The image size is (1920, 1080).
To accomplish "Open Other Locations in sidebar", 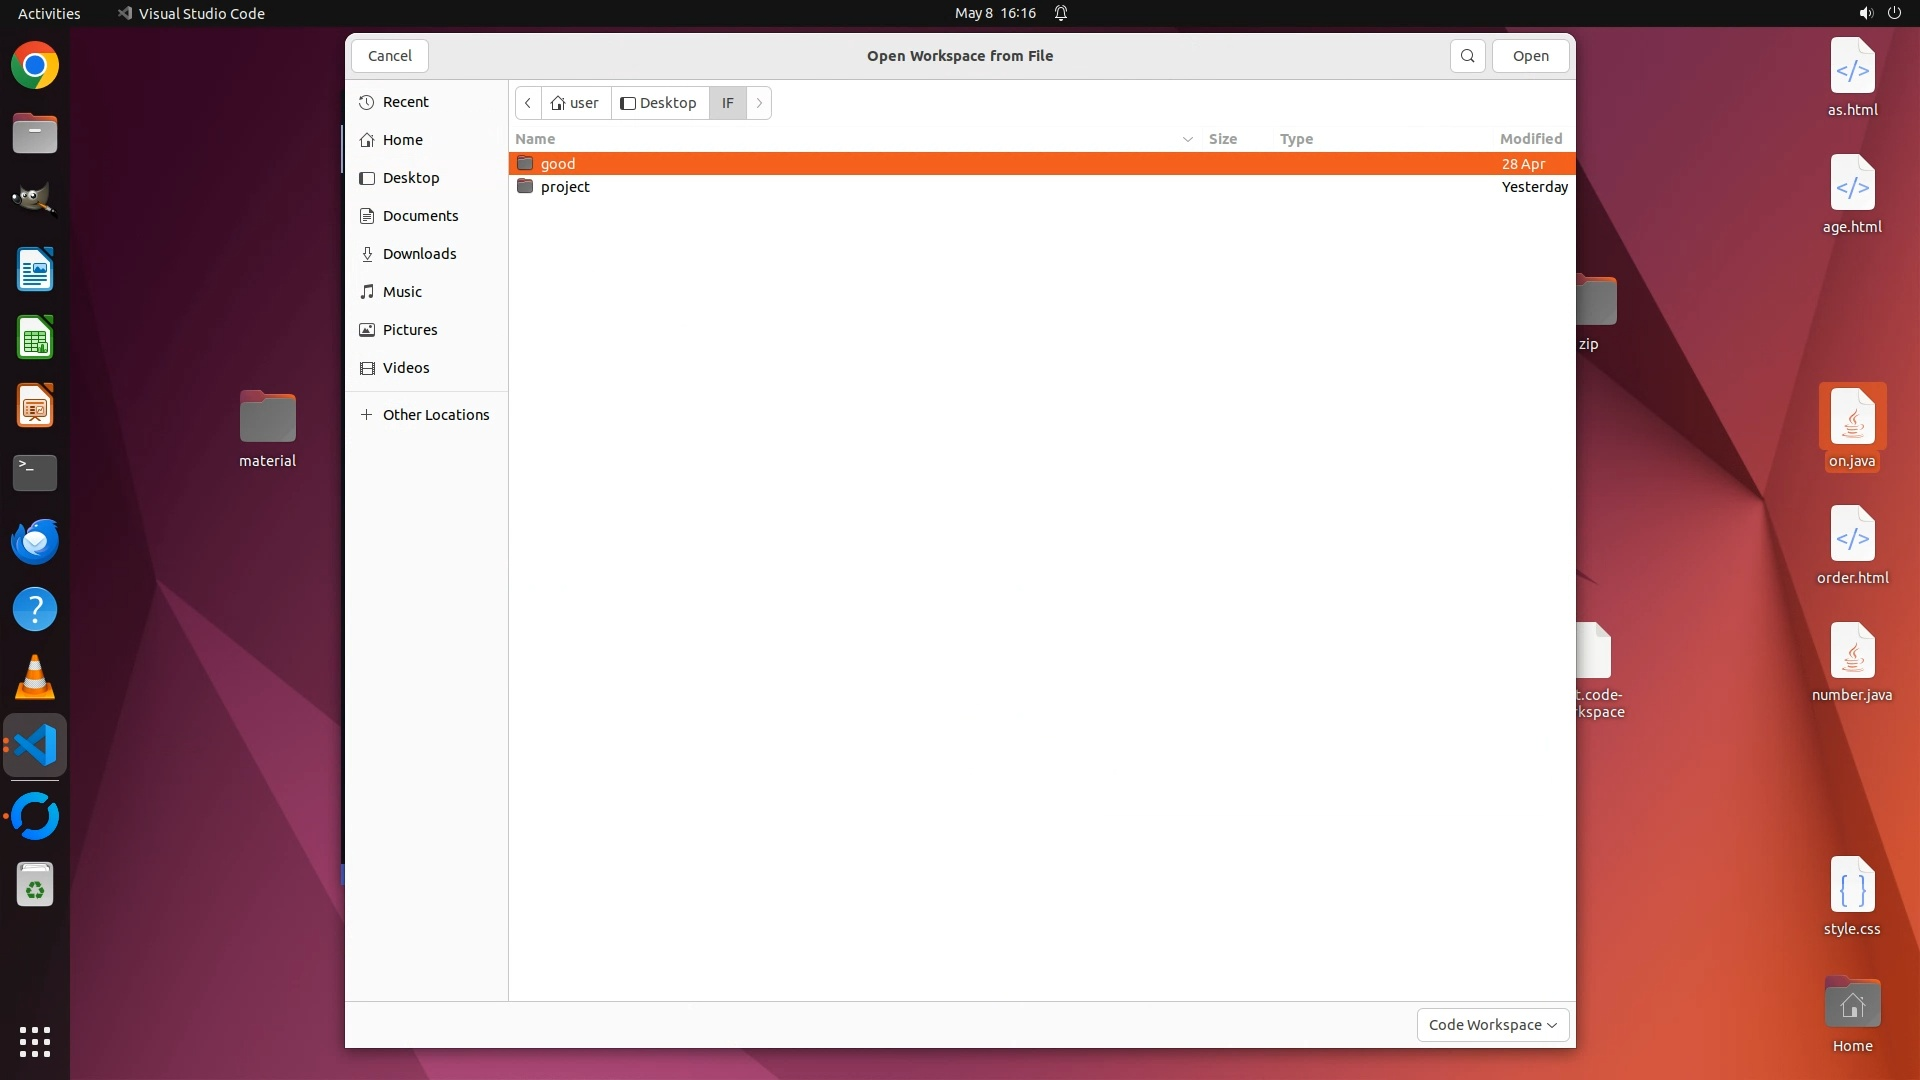I will [435, 415].
